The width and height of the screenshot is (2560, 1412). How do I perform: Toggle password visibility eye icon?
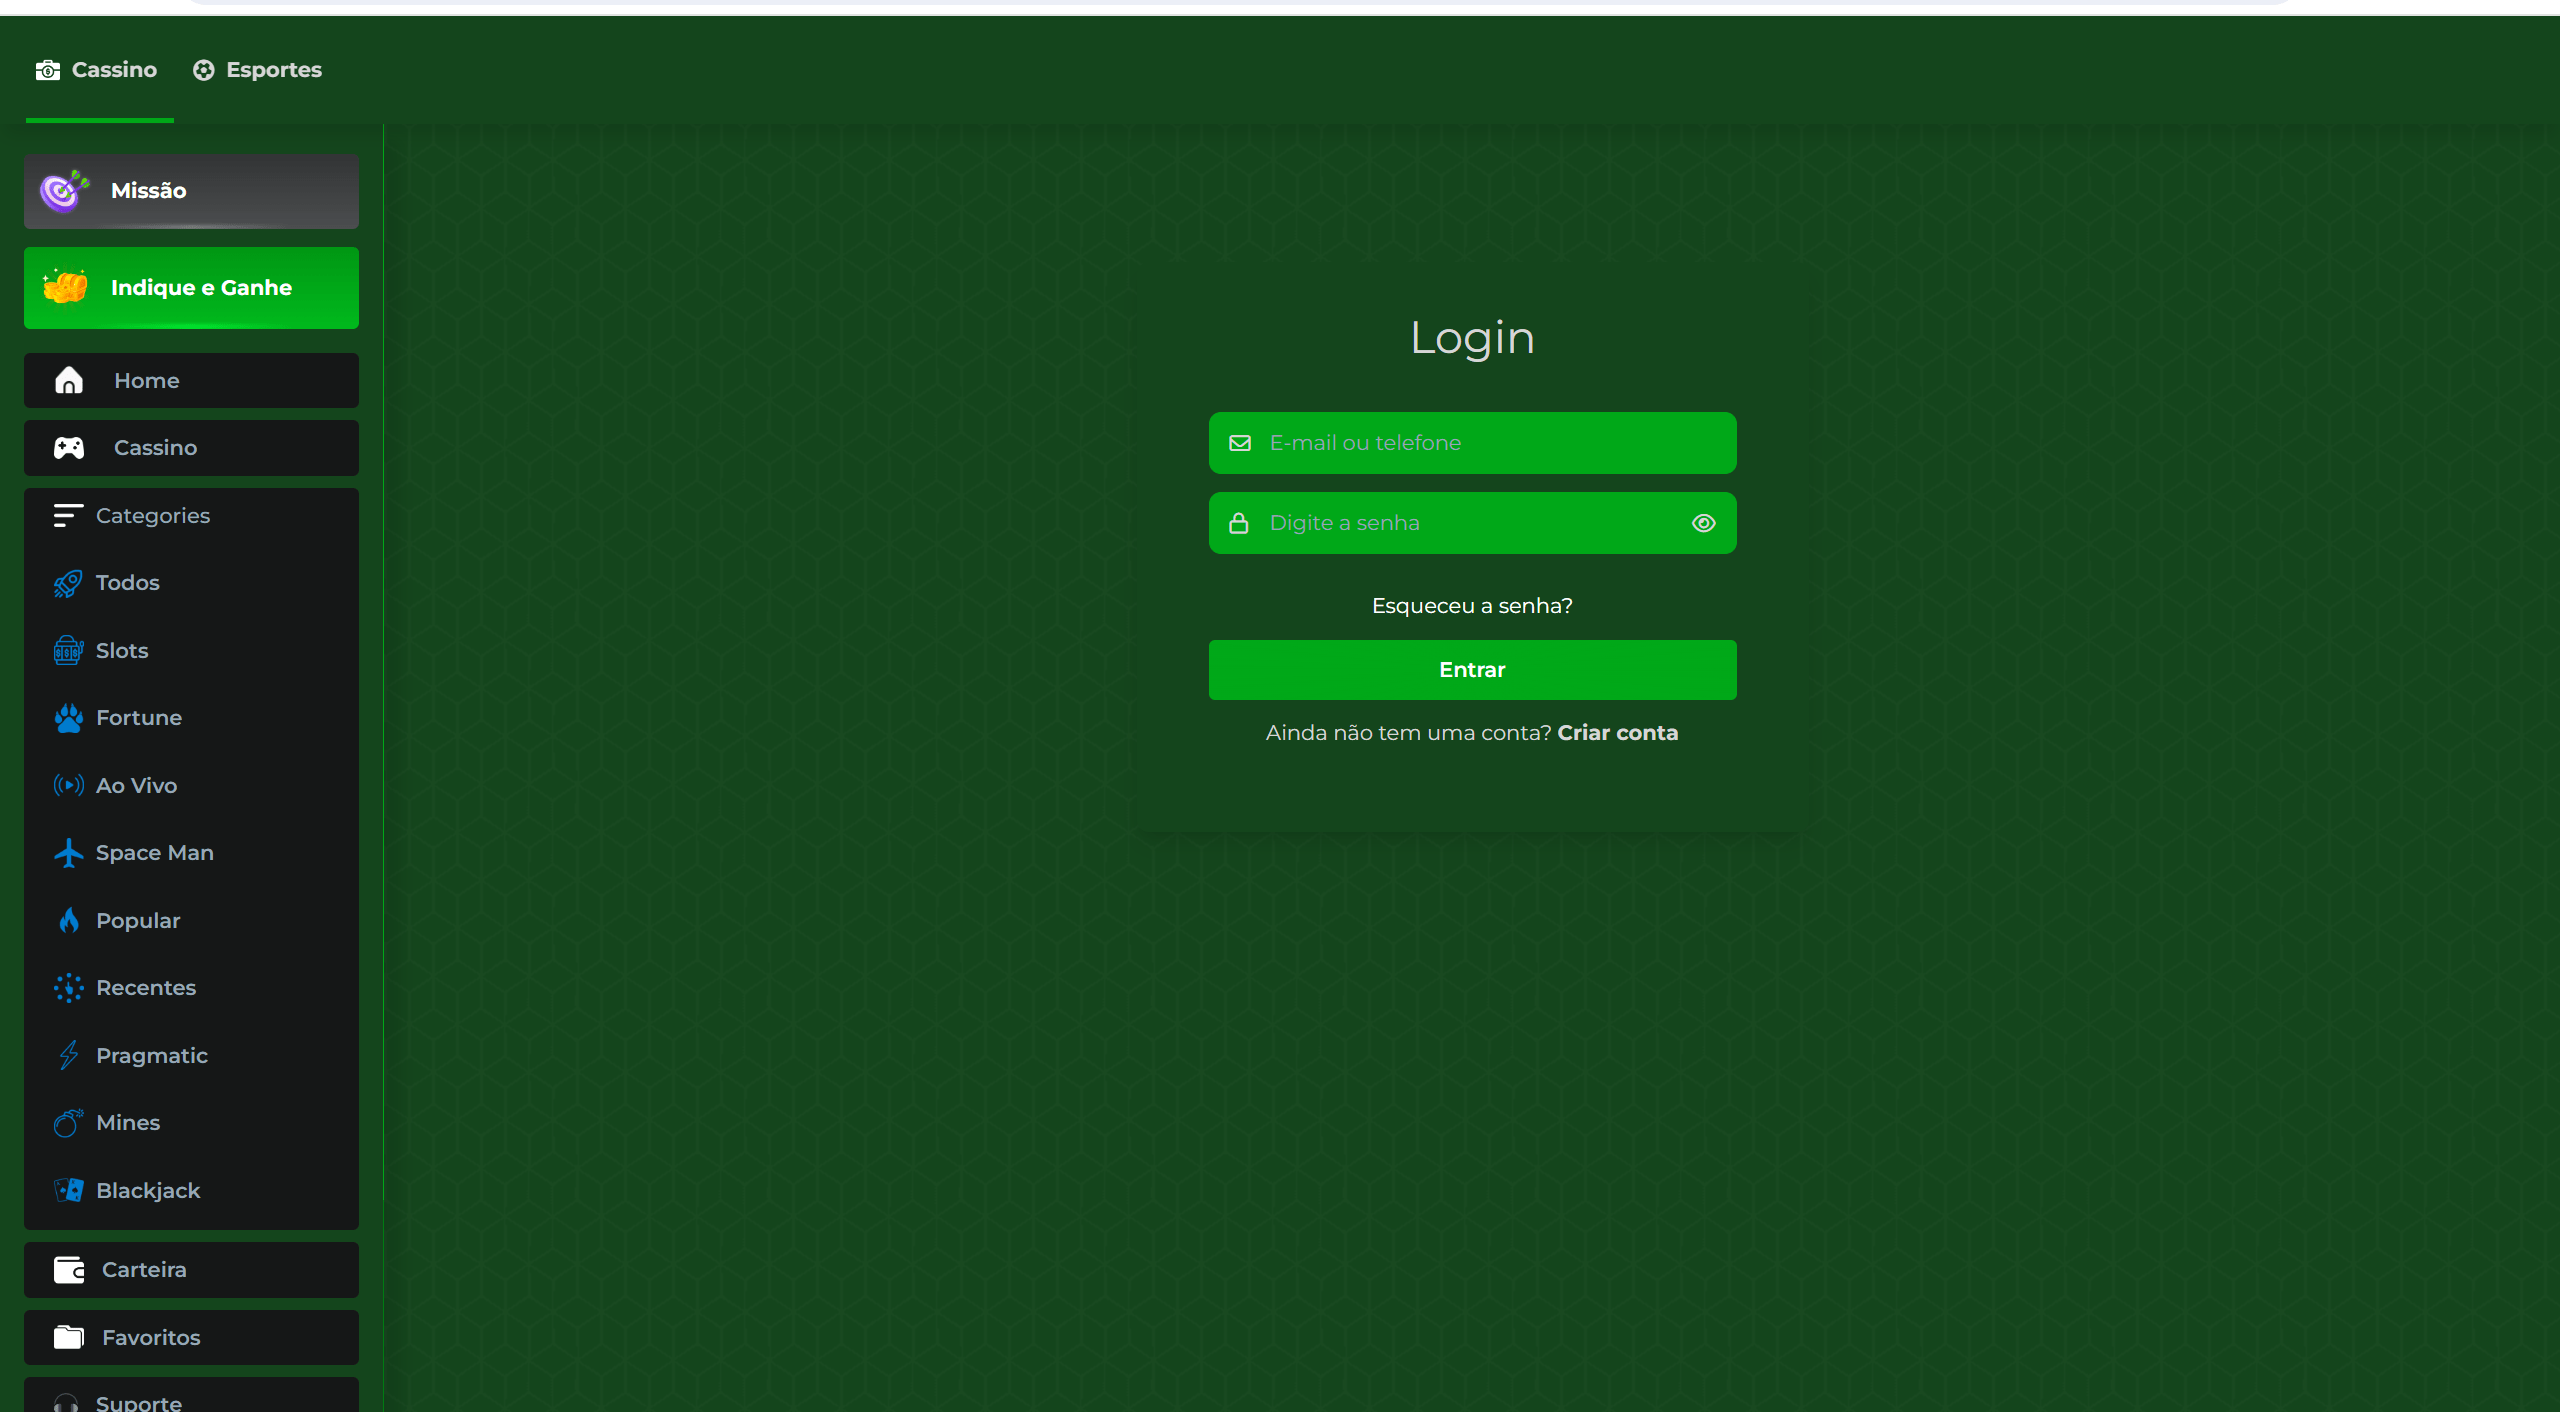(x=1703, y=523)
